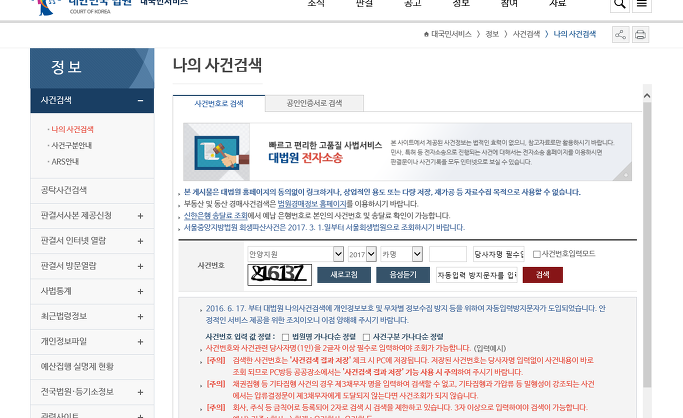Click the Court of Korea logo

[81, 6]
